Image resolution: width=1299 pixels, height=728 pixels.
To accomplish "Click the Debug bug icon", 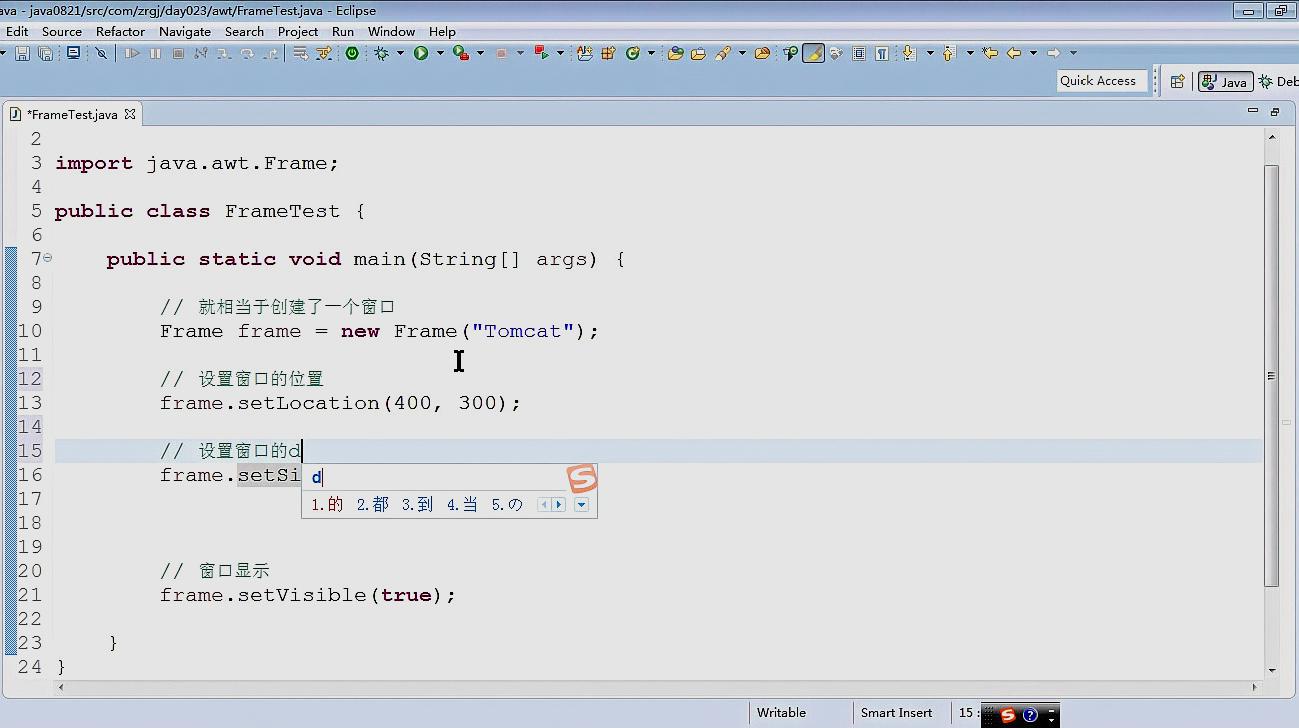I will [x=381, y=53].
